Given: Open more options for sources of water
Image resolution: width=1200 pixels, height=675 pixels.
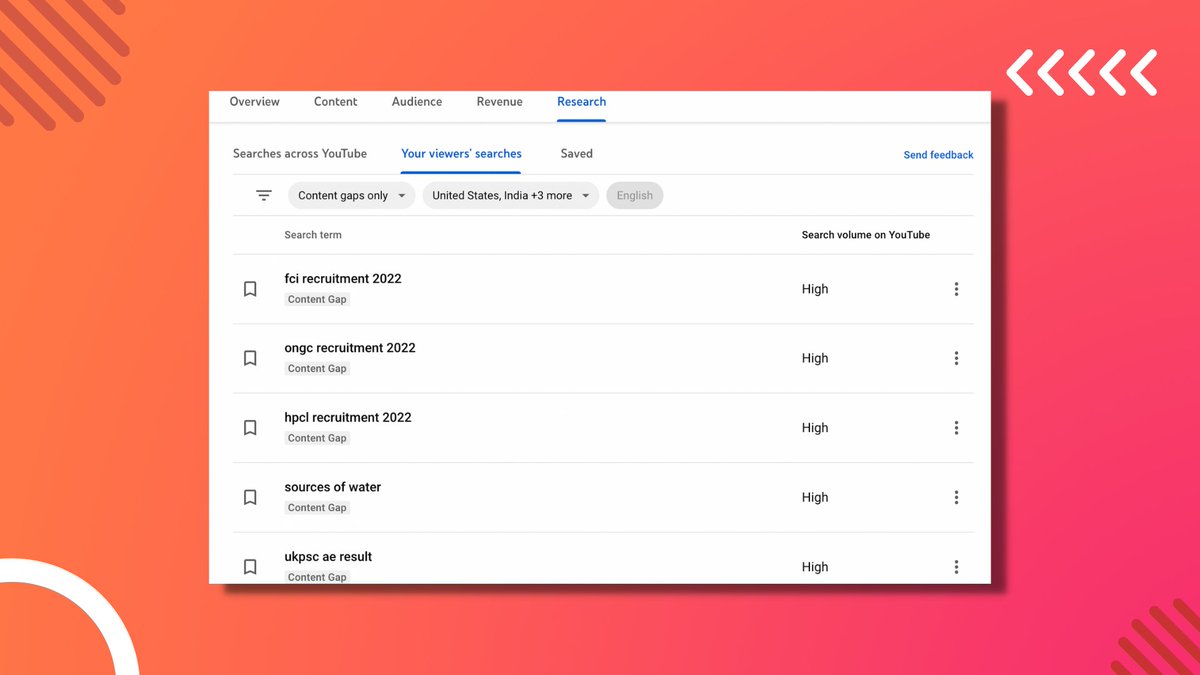Looking at the screenshot, I should click(x=956, y=497).
